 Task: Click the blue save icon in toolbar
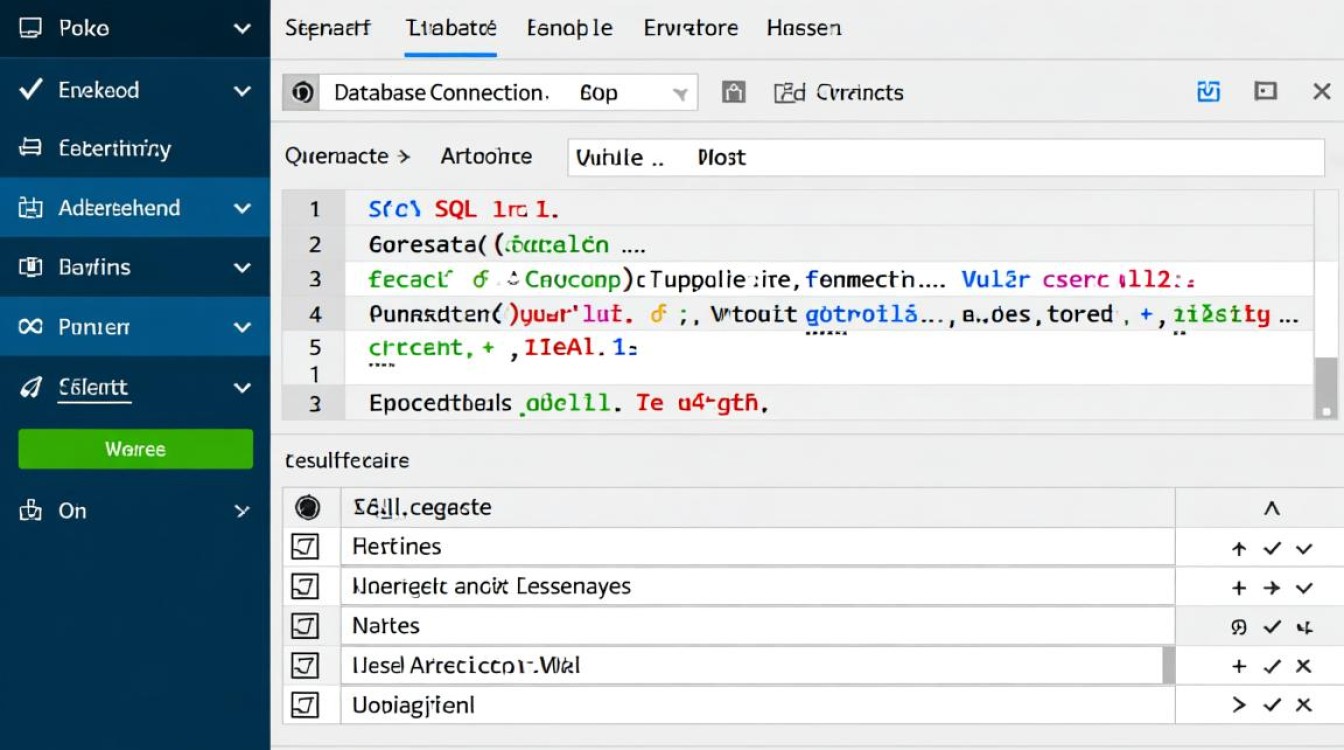coord(1209,92)
